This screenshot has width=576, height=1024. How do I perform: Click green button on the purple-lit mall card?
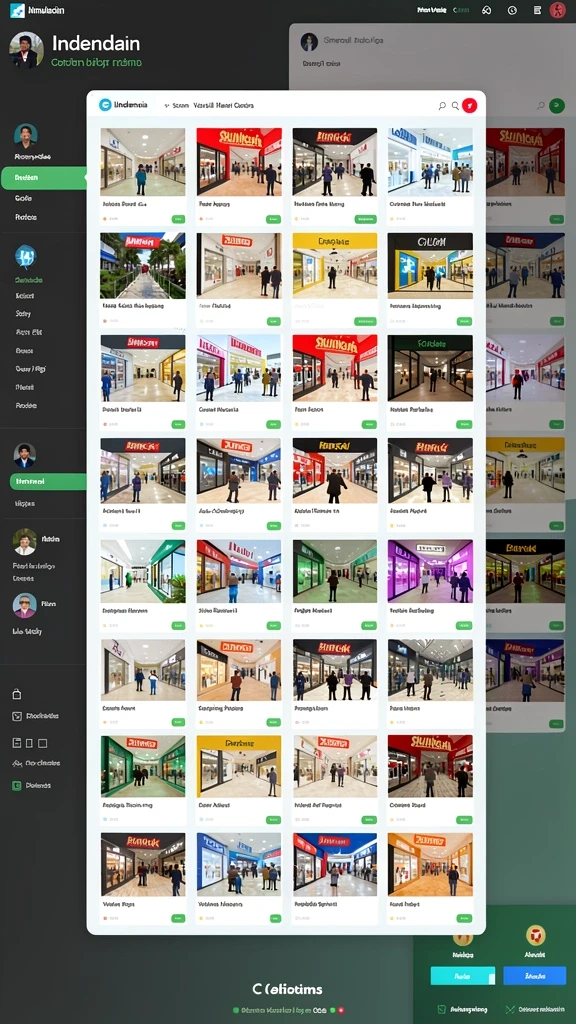pos(464,626)
